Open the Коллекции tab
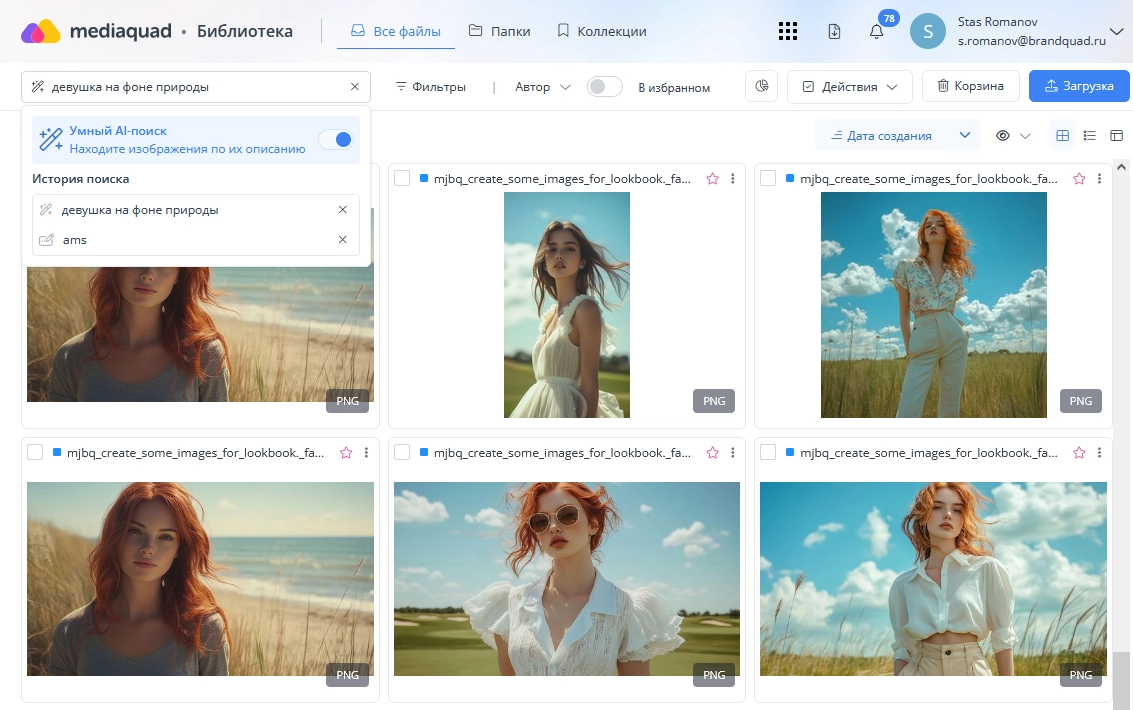Viewport: 1133px width, 710px height. coord(601,31)
